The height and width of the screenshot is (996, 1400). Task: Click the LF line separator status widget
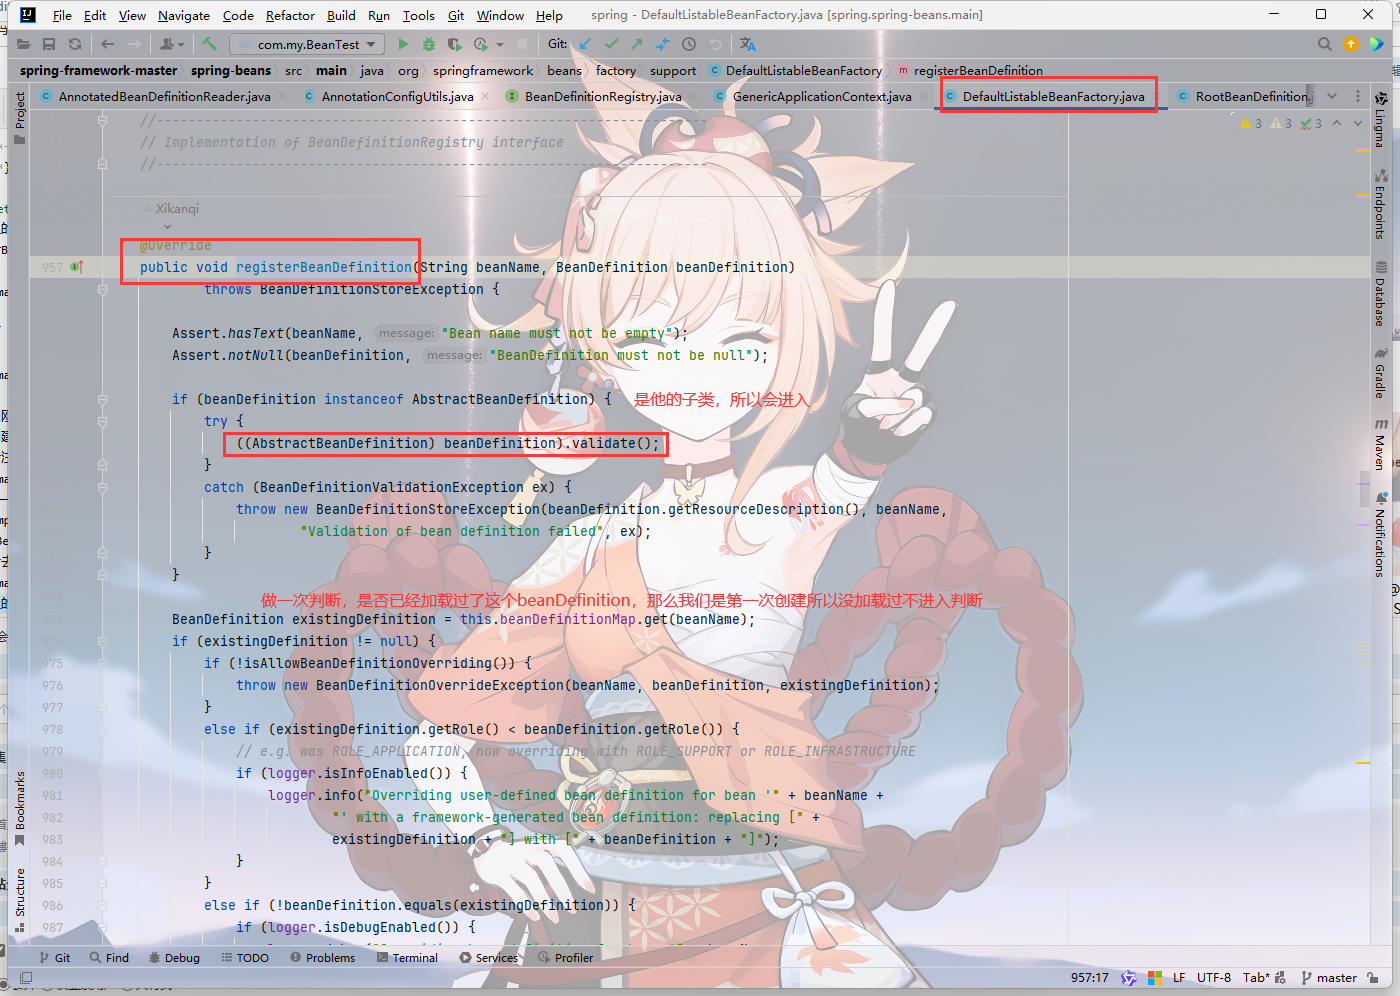click(1179, 977)
